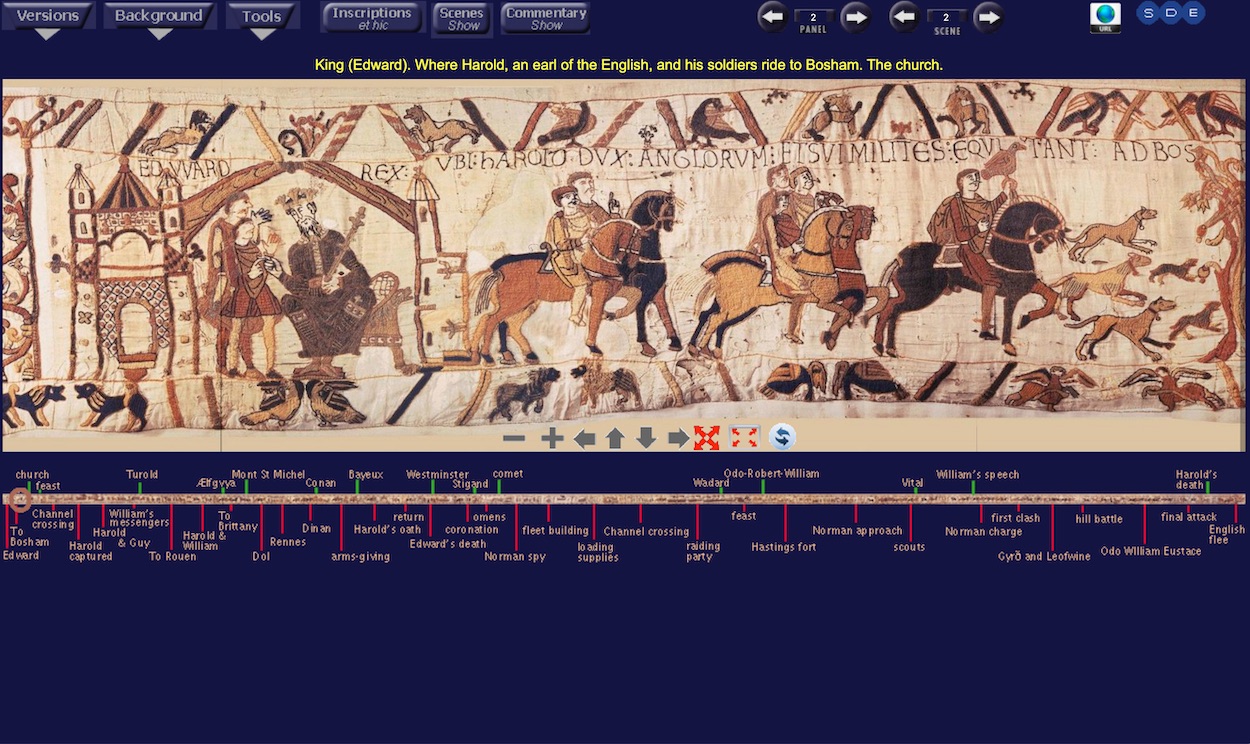Click the blue refresh view icon
This screenshot has height=744, width=1250.
pos(782,437)
